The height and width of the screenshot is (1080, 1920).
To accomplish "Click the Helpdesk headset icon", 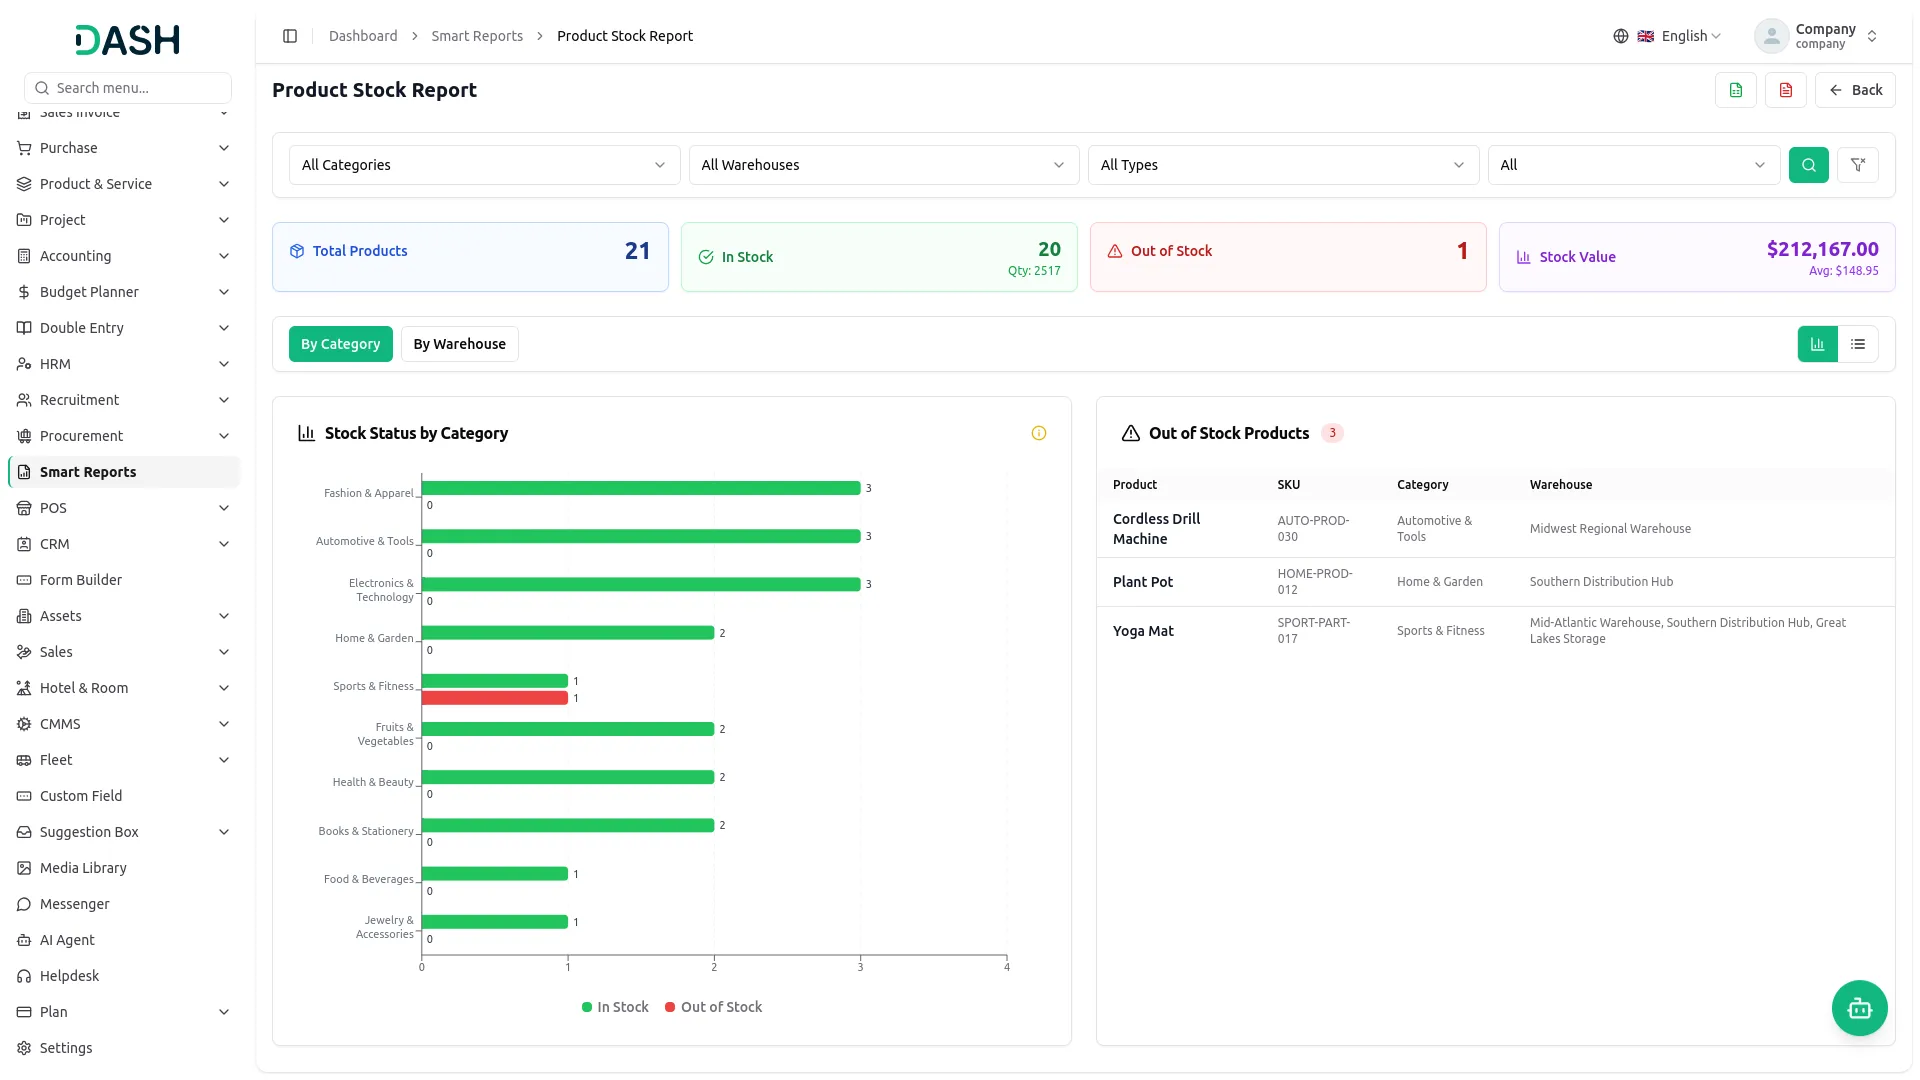I will click(x=24, y=976).
